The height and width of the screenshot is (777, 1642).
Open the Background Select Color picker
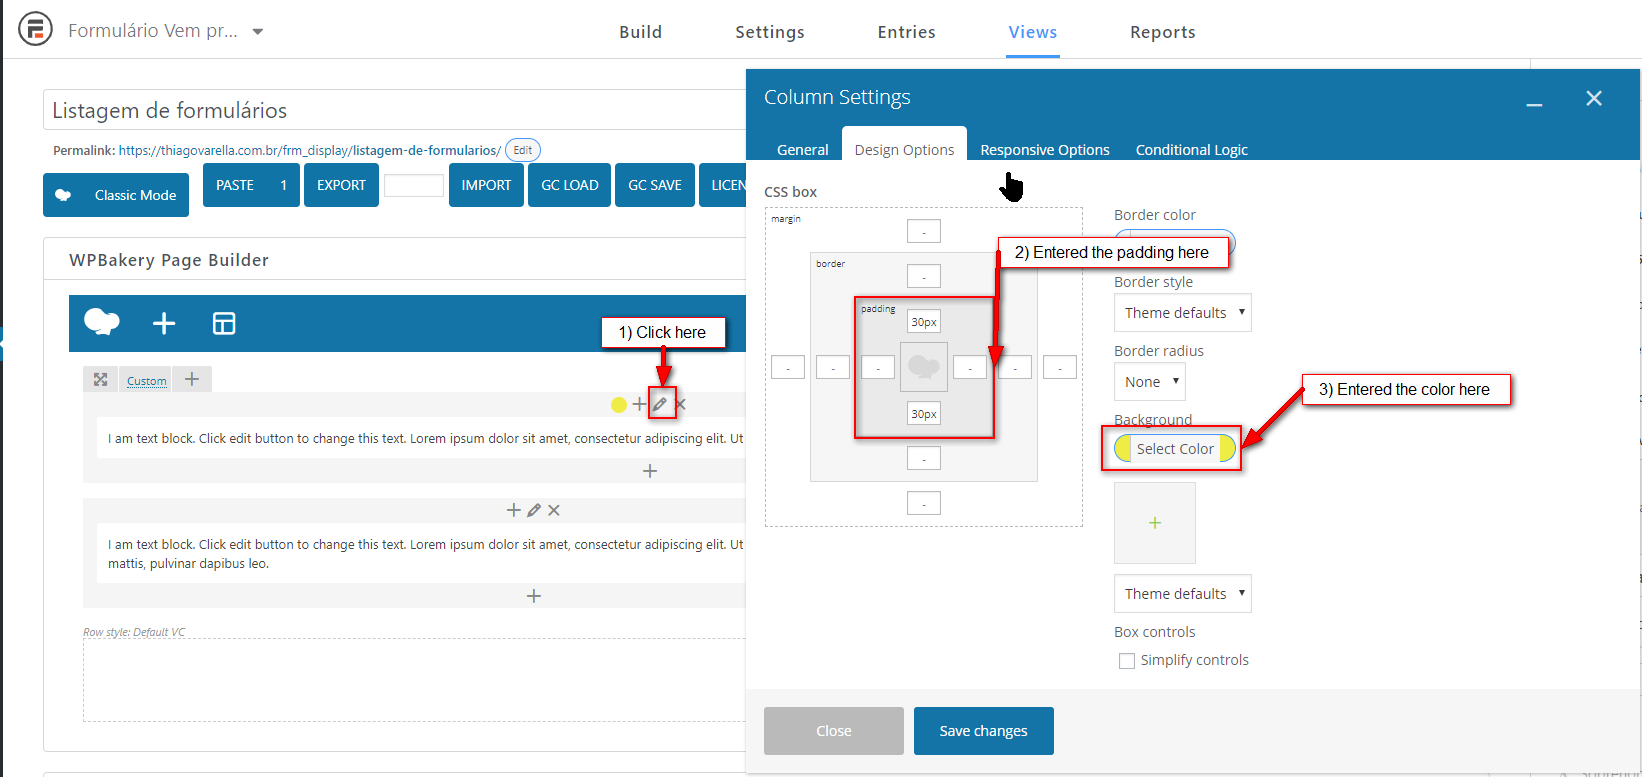point(1175,449)
